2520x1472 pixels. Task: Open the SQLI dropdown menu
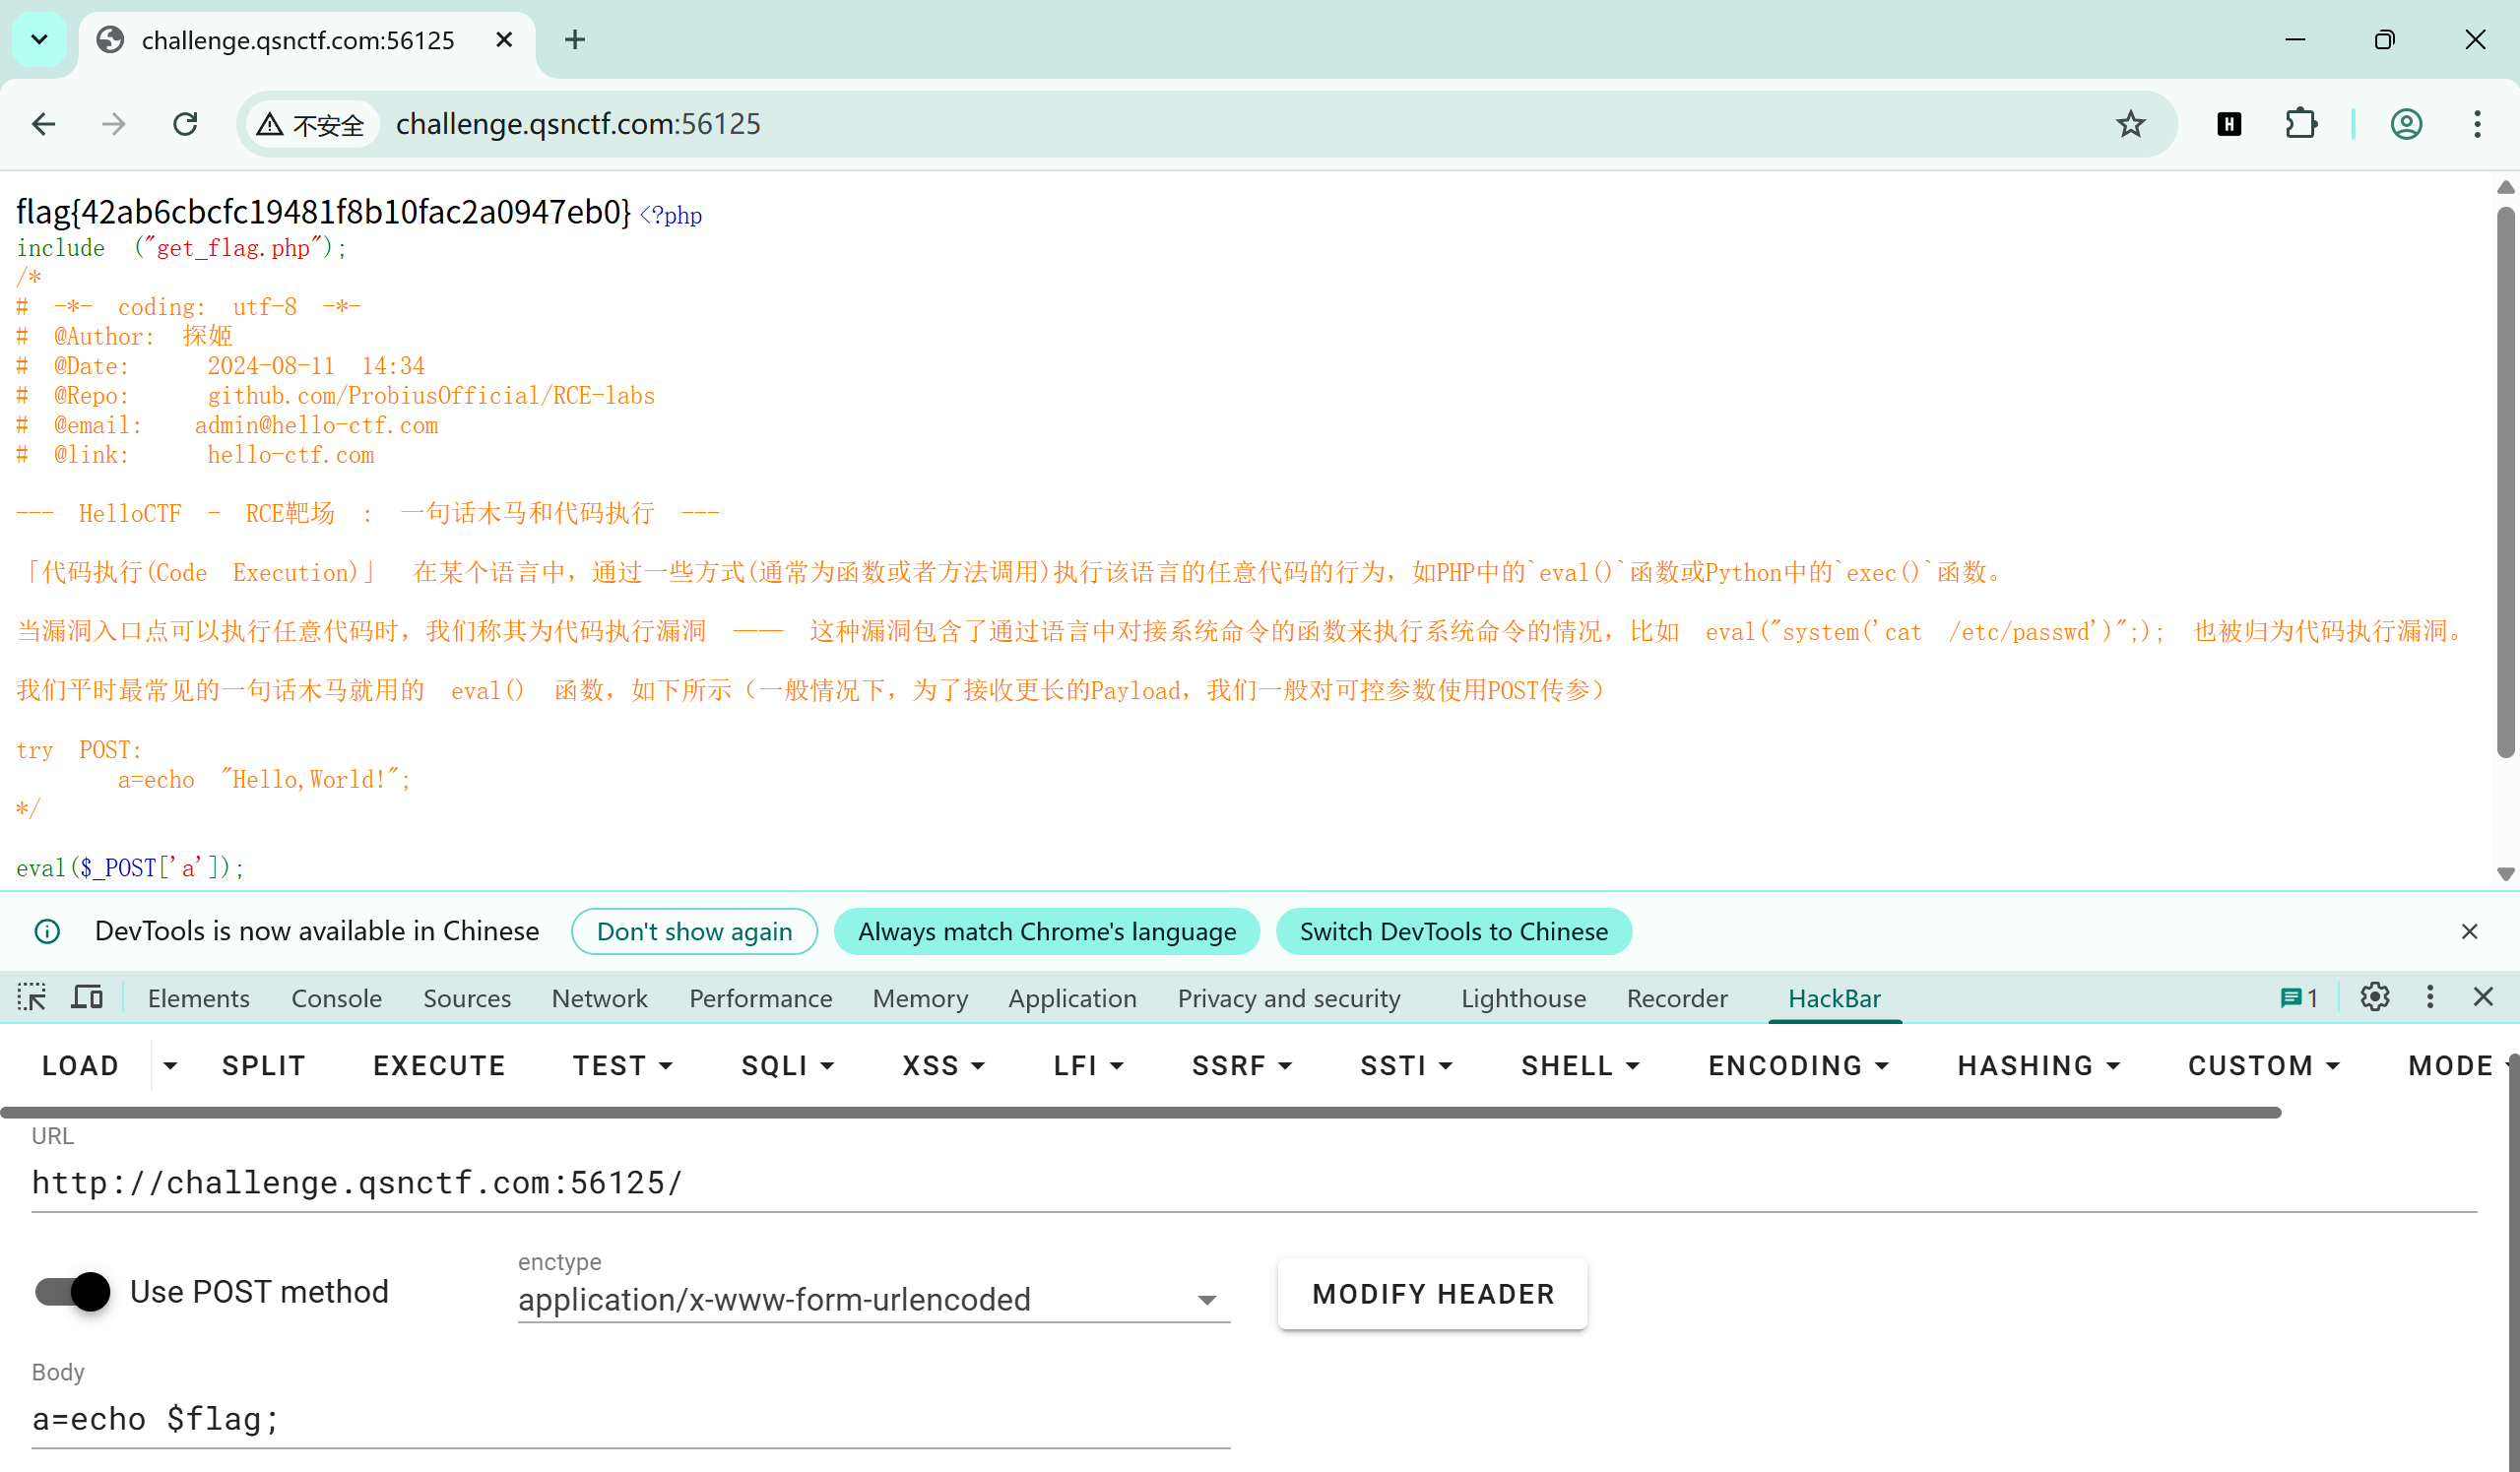[x=787, y=1066]
